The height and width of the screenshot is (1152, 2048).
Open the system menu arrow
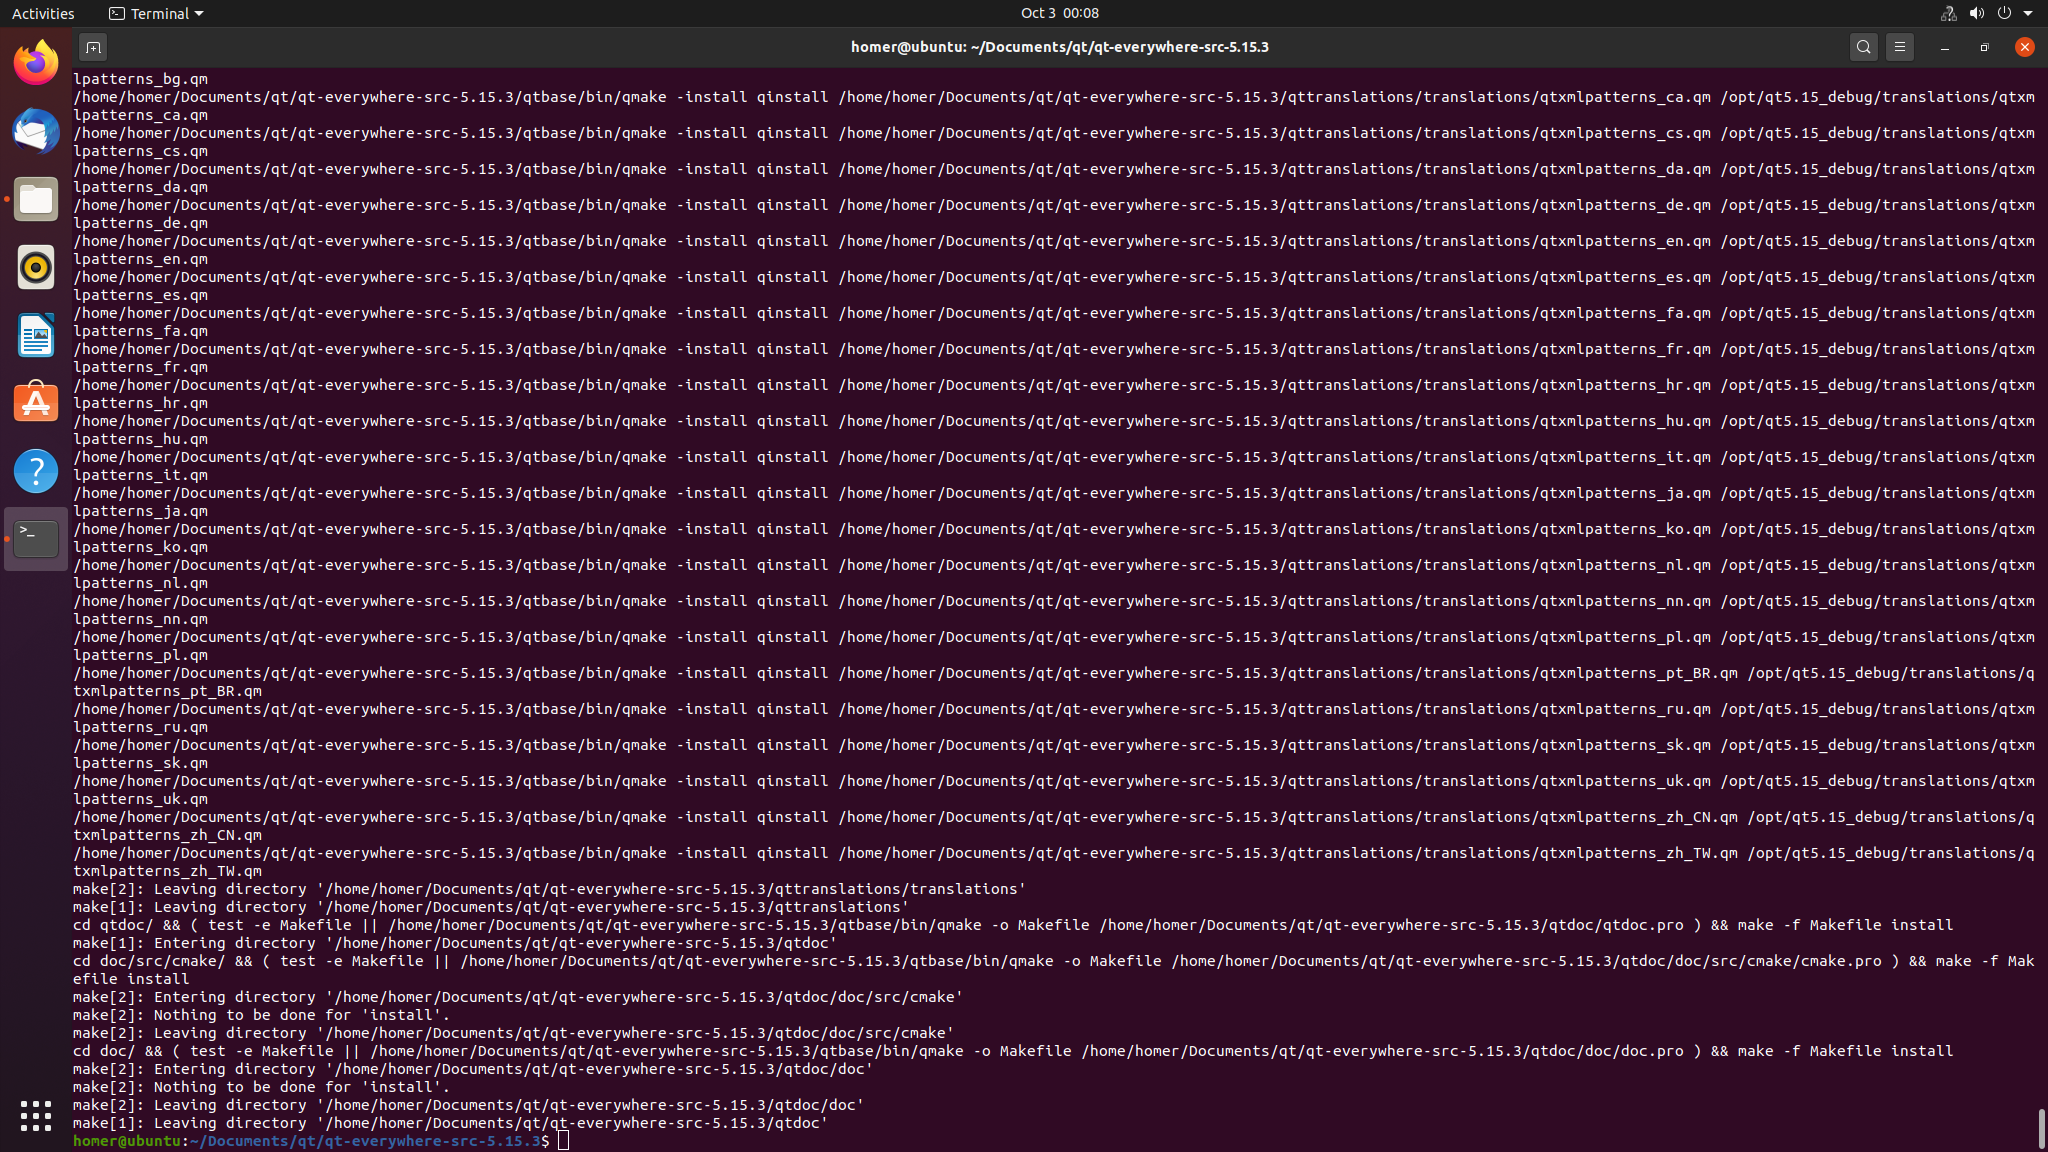(2028, 13)
